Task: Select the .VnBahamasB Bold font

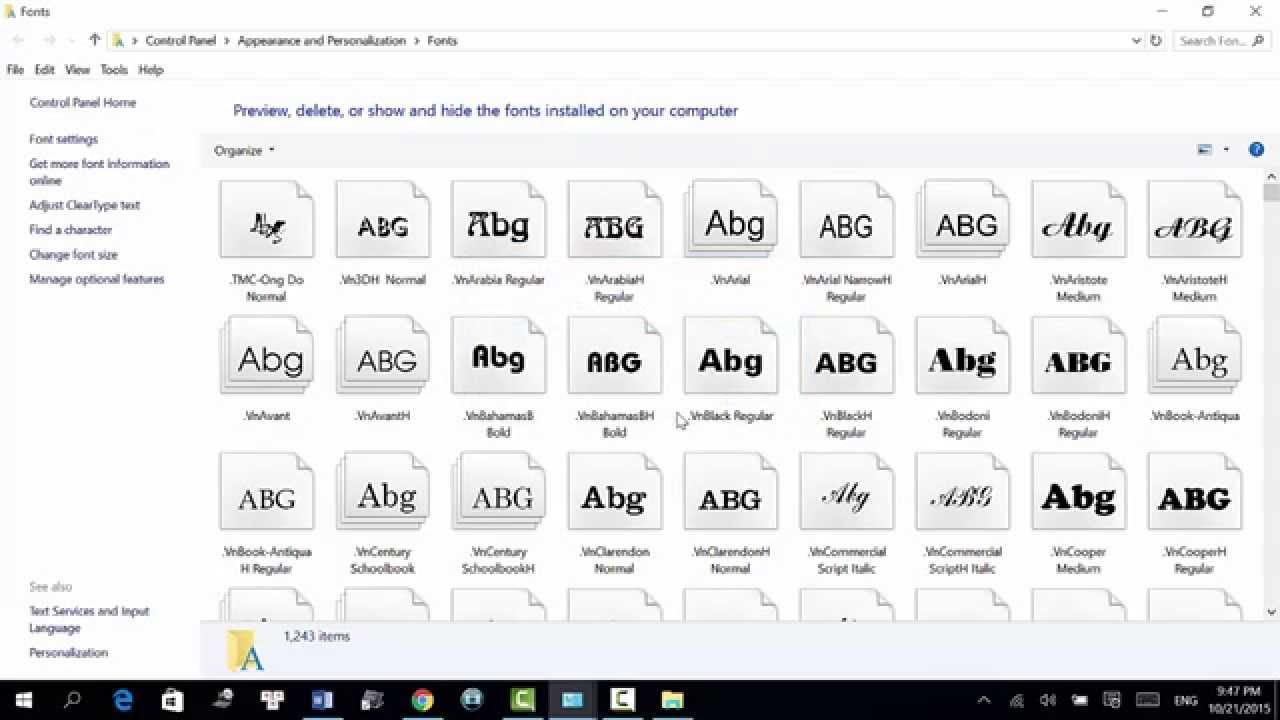Action: click(x=498, y=377)
